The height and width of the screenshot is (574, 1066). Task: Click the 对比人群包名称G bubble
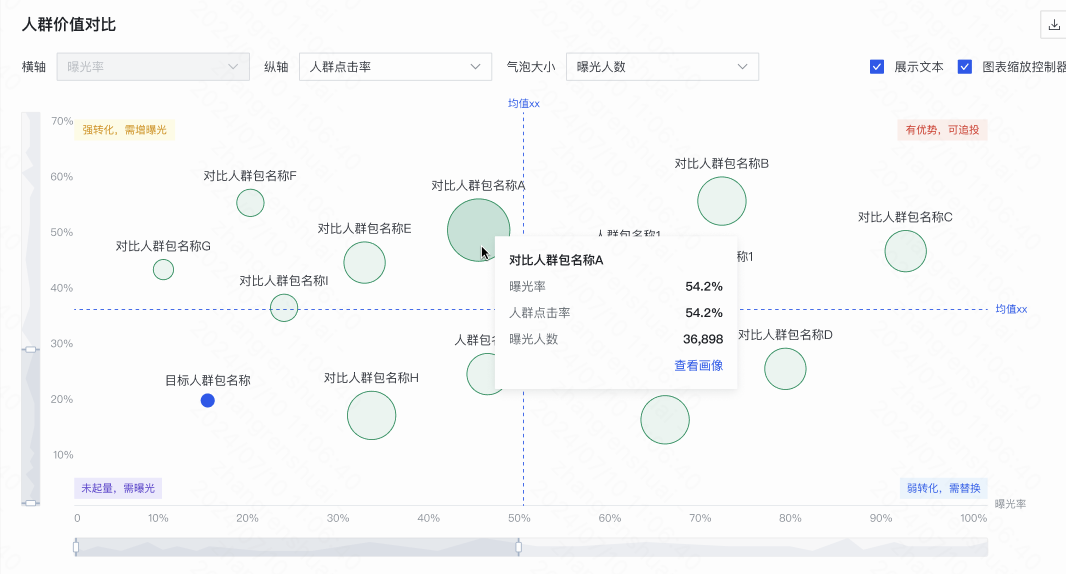tap(163, 269)
